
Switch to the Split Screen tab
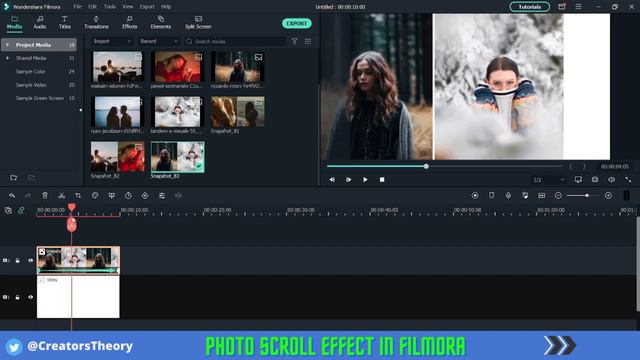pos(198,23)
